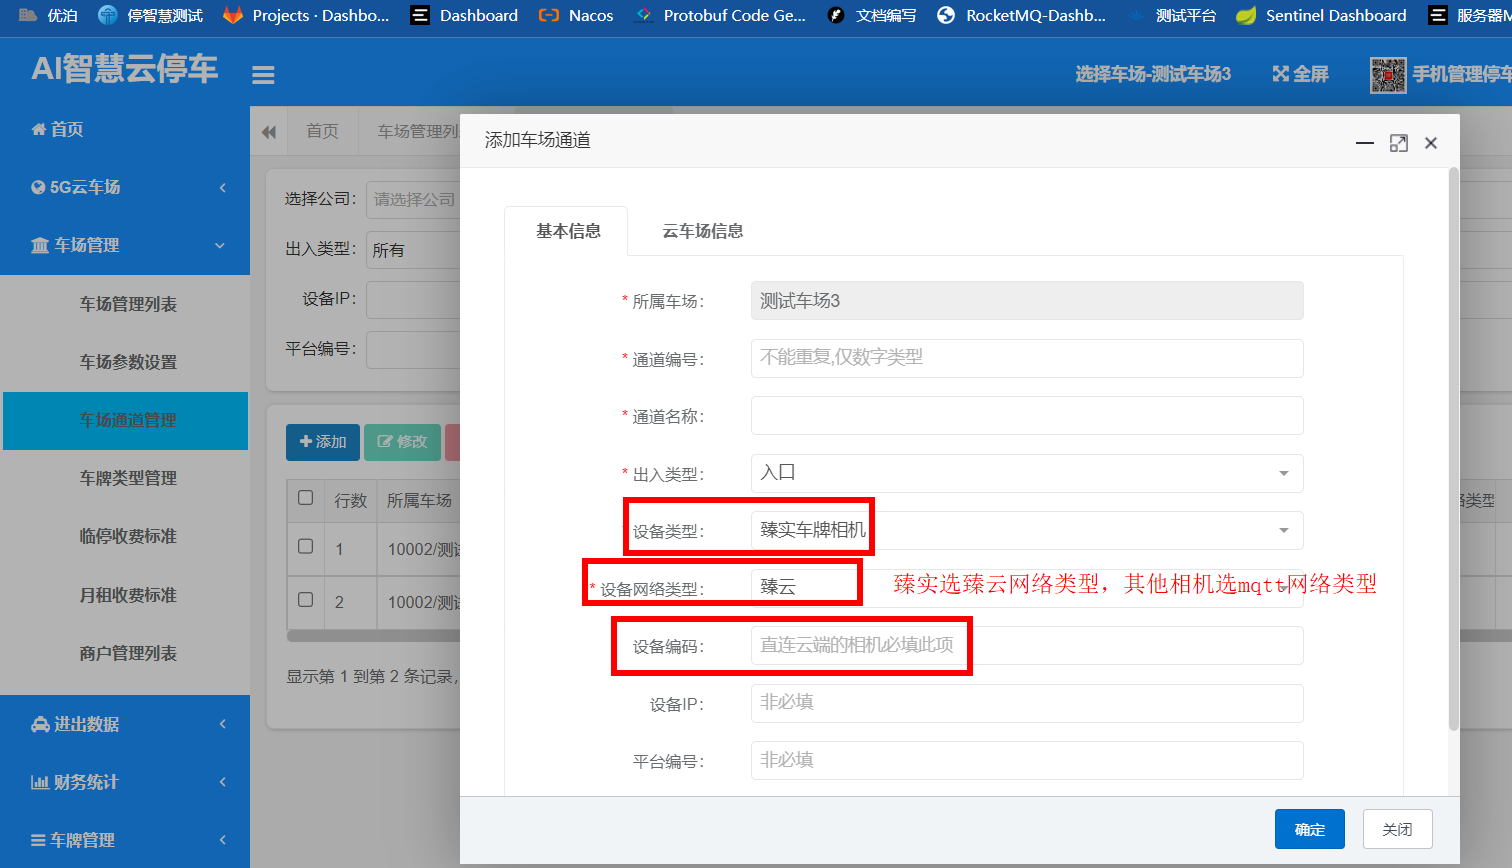Image resolution: width=1512 pixels, height=868 pixels.
Task: Click the table horizontal scrollbar
Action: pyautogui.click(x=373, y=636)
